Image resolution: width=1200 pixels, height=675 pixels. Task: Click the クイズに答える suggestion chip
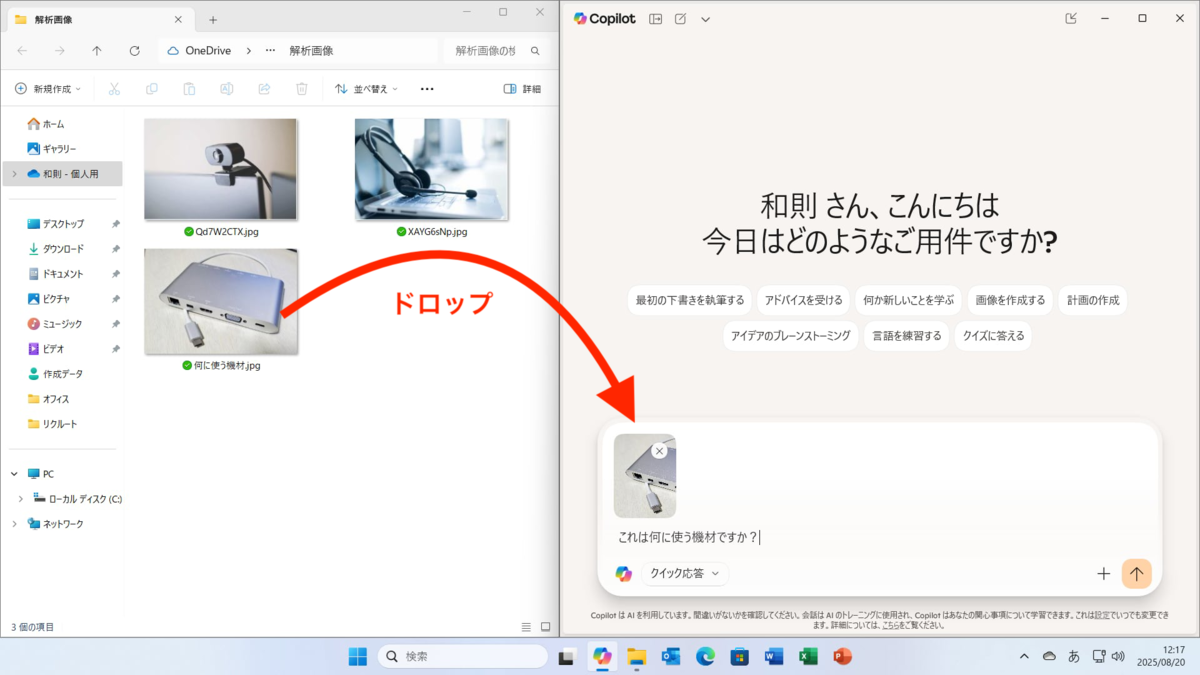click(x=993, y=336)
